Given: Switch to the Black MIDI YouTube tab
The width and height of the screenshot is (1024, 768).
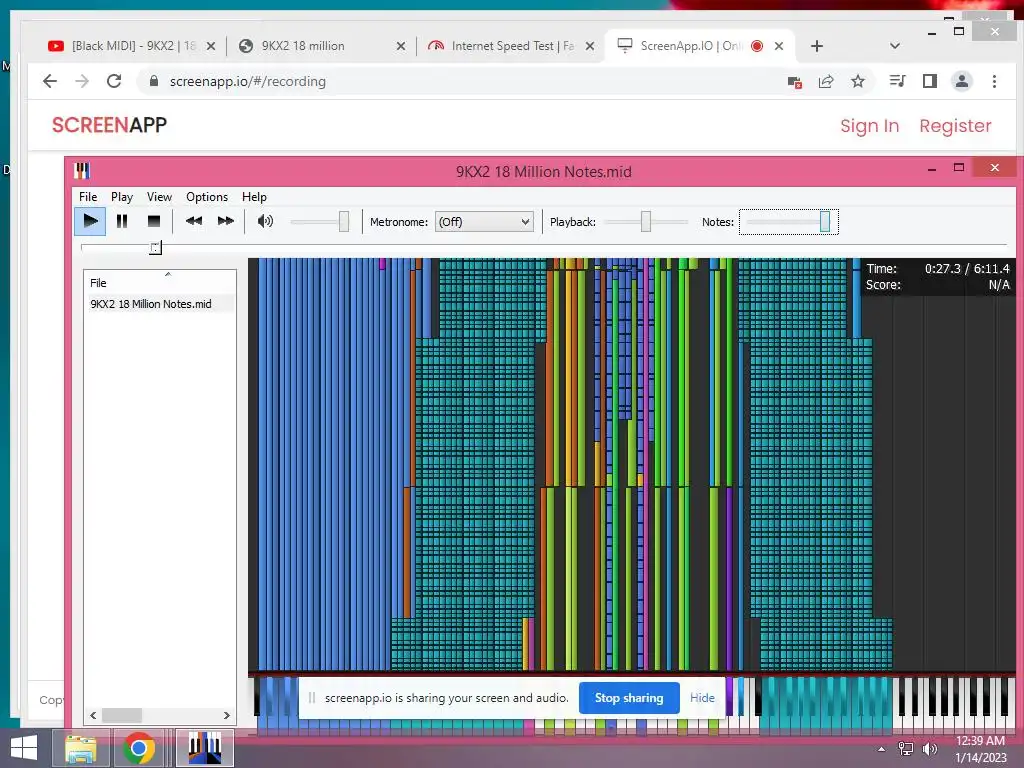Looking at the screenshot, I should 121,46.
